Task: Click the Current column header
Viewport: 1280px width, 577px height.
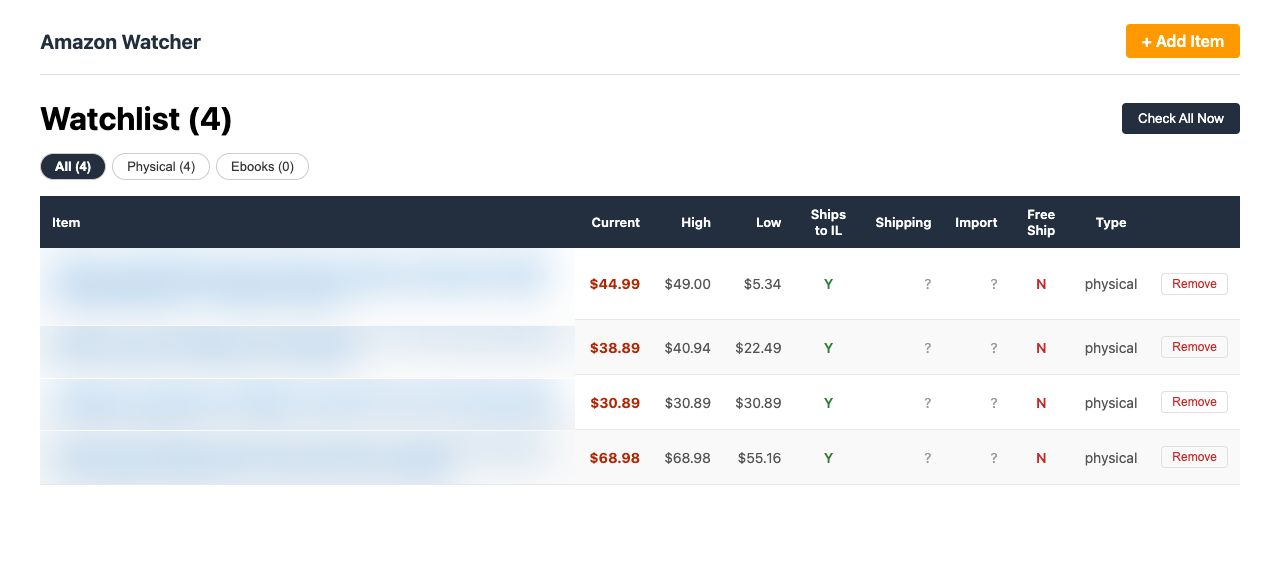Action: pyautogui.click(x=615, y=222)
